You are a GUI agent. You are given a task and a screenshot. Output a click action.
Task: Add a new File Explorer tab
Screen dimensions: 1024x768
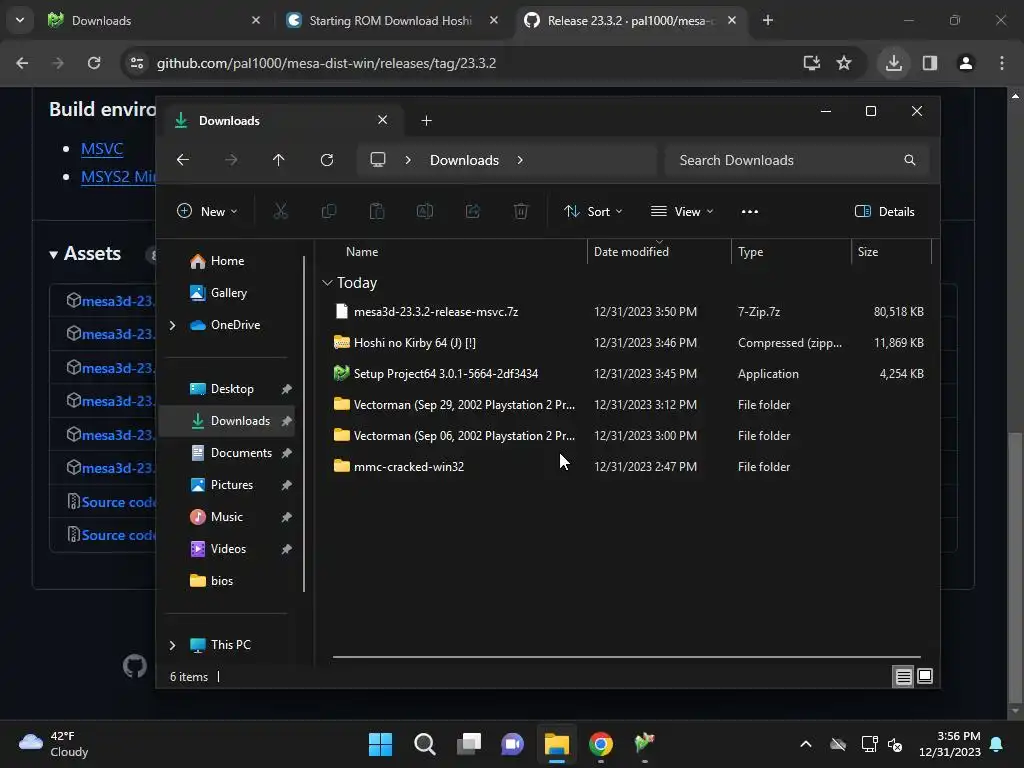click(426, 120)
